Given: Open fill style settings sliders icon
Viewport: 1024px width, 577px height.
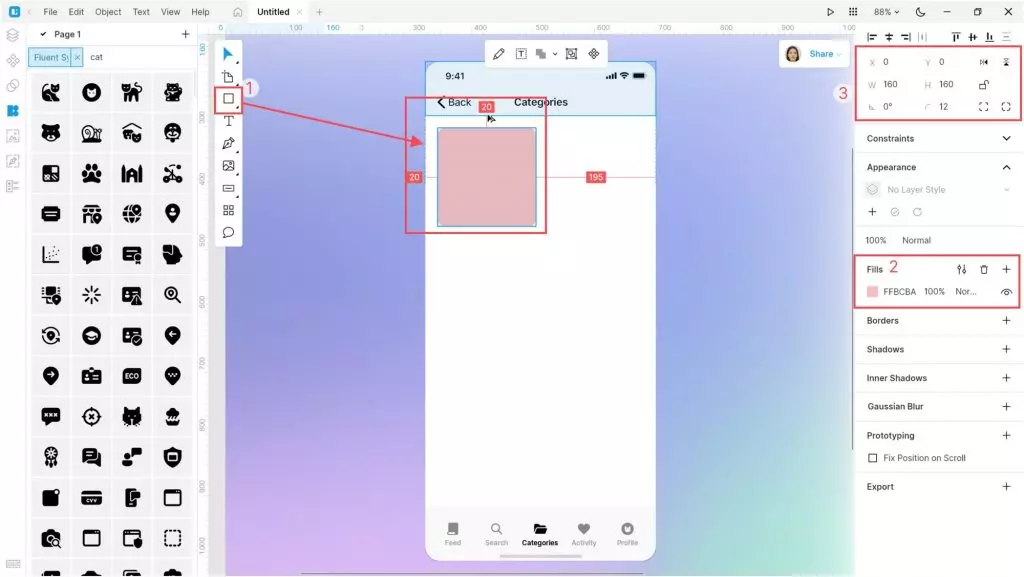Looking at the screenshot, I should 962,270.
